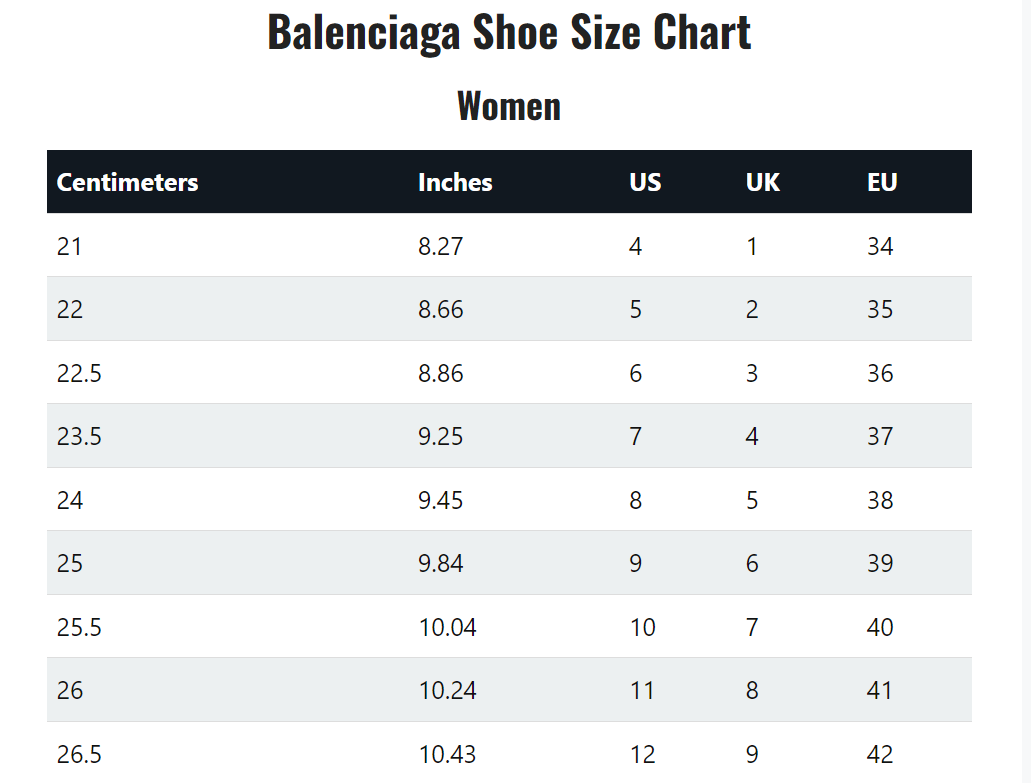Select the 25.5 centimeters cell

point(79,627)
